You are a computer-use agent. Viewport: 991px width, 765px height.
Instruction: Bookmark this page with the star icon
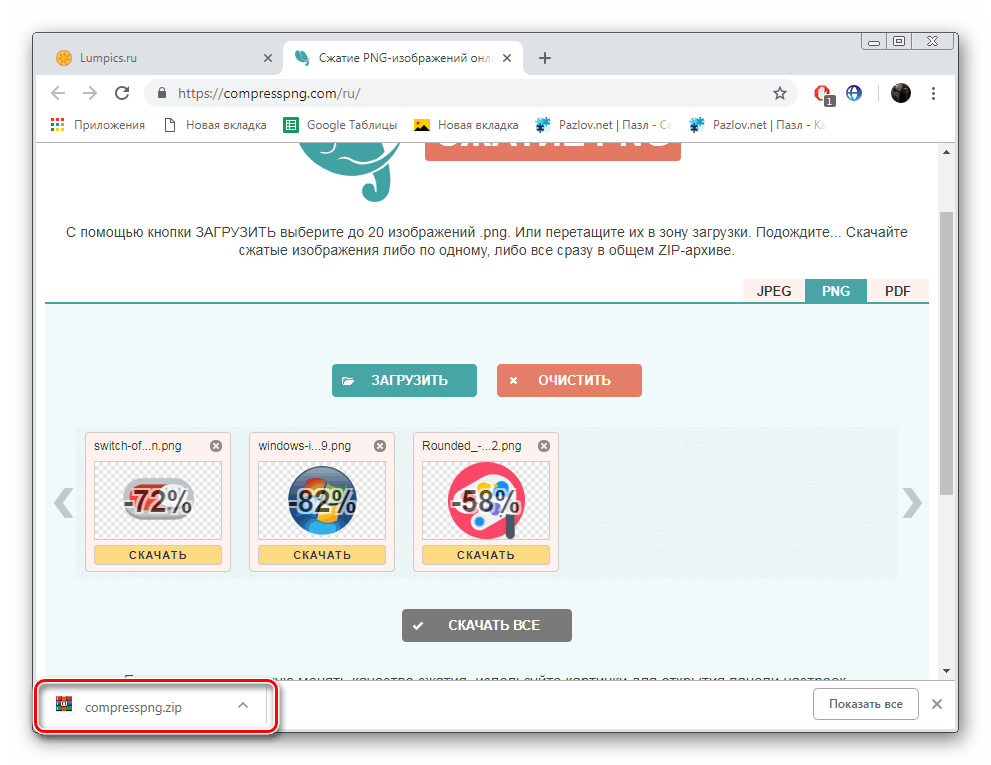tap(779, 92)
